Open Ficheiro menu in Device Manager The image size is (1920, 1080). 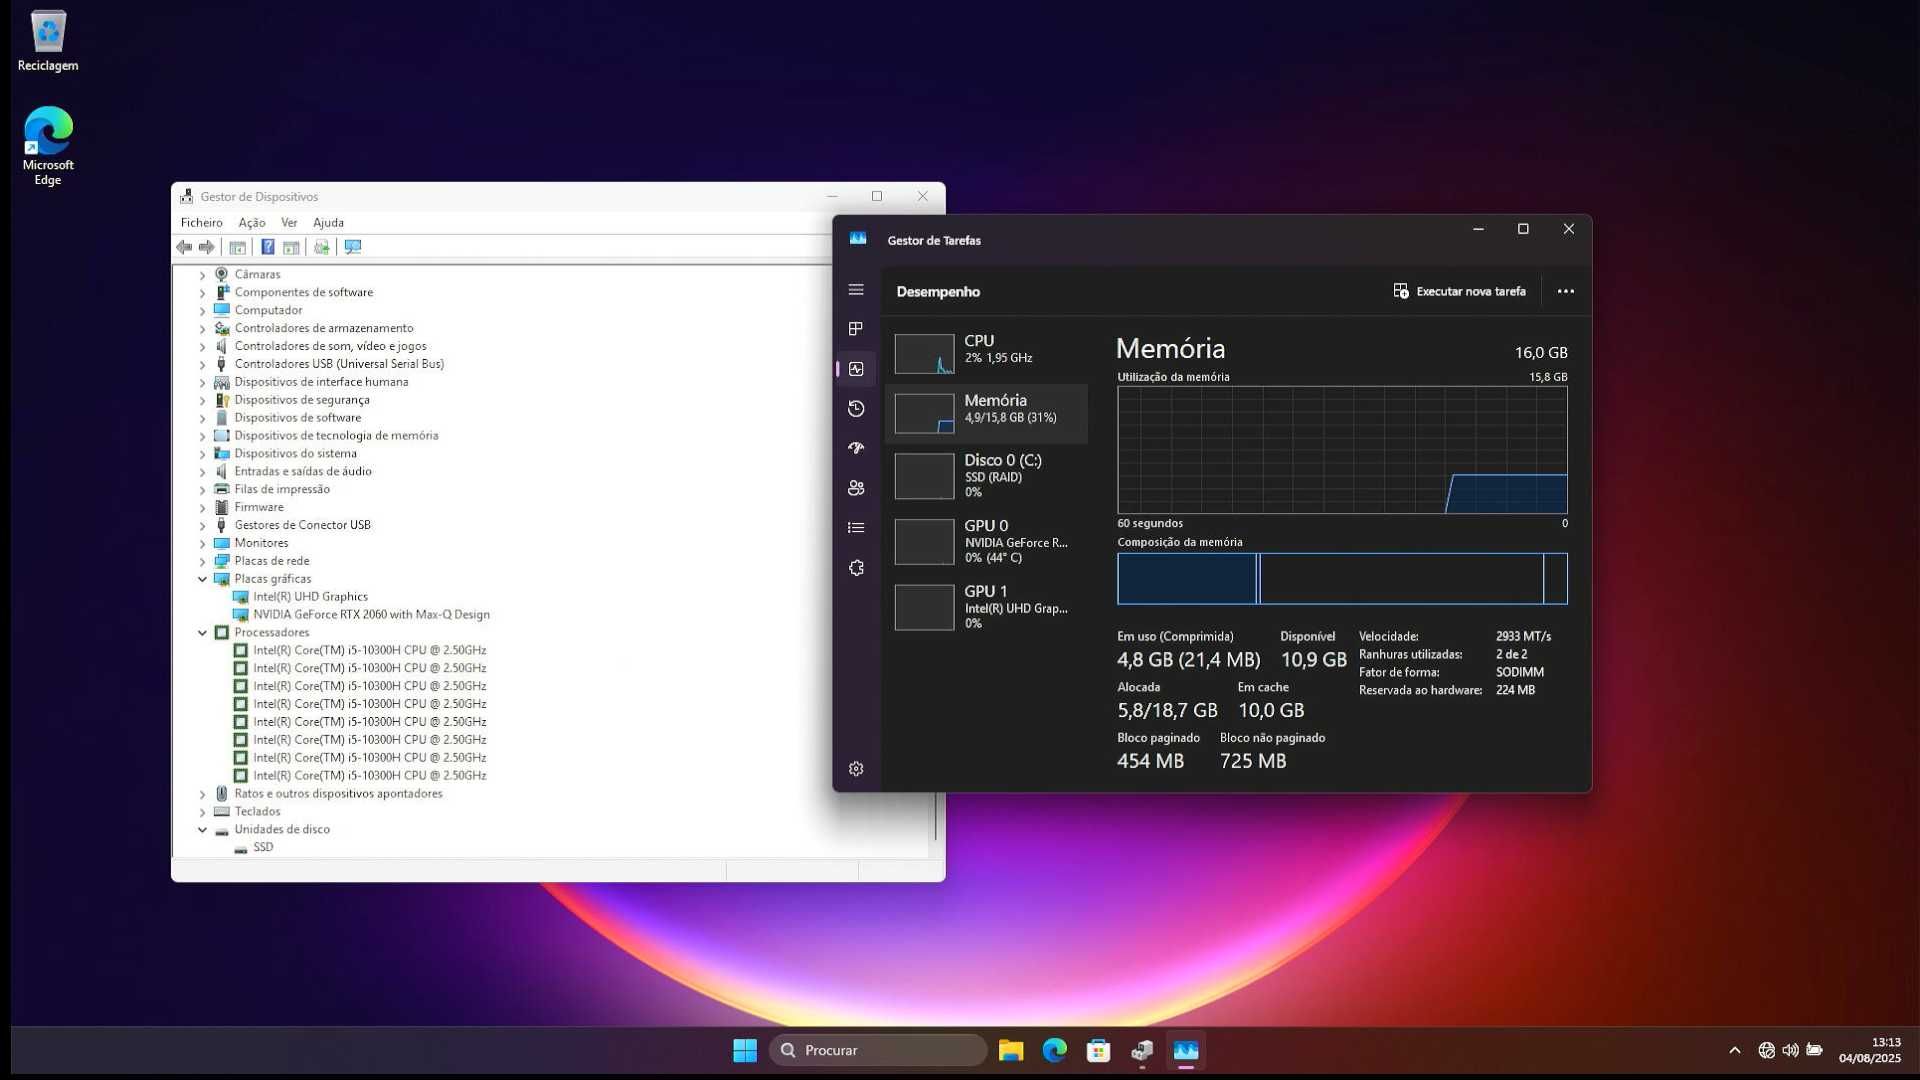click(x=202, y=223)
